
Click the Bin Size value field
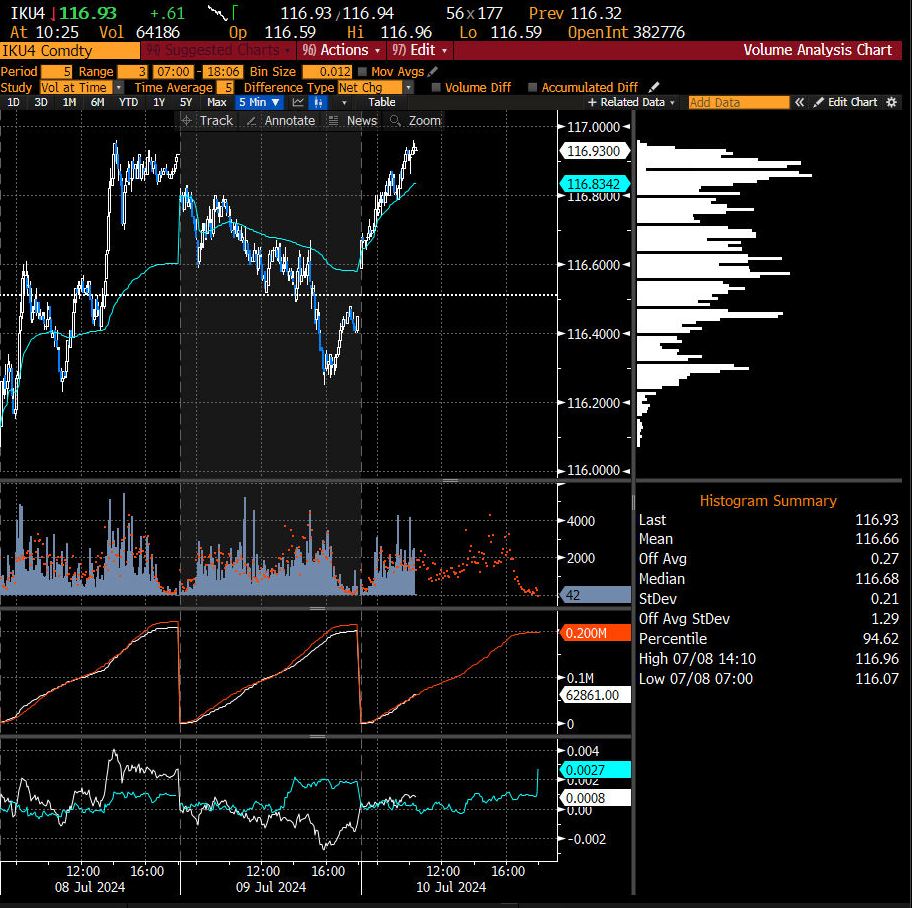[326, 72]
